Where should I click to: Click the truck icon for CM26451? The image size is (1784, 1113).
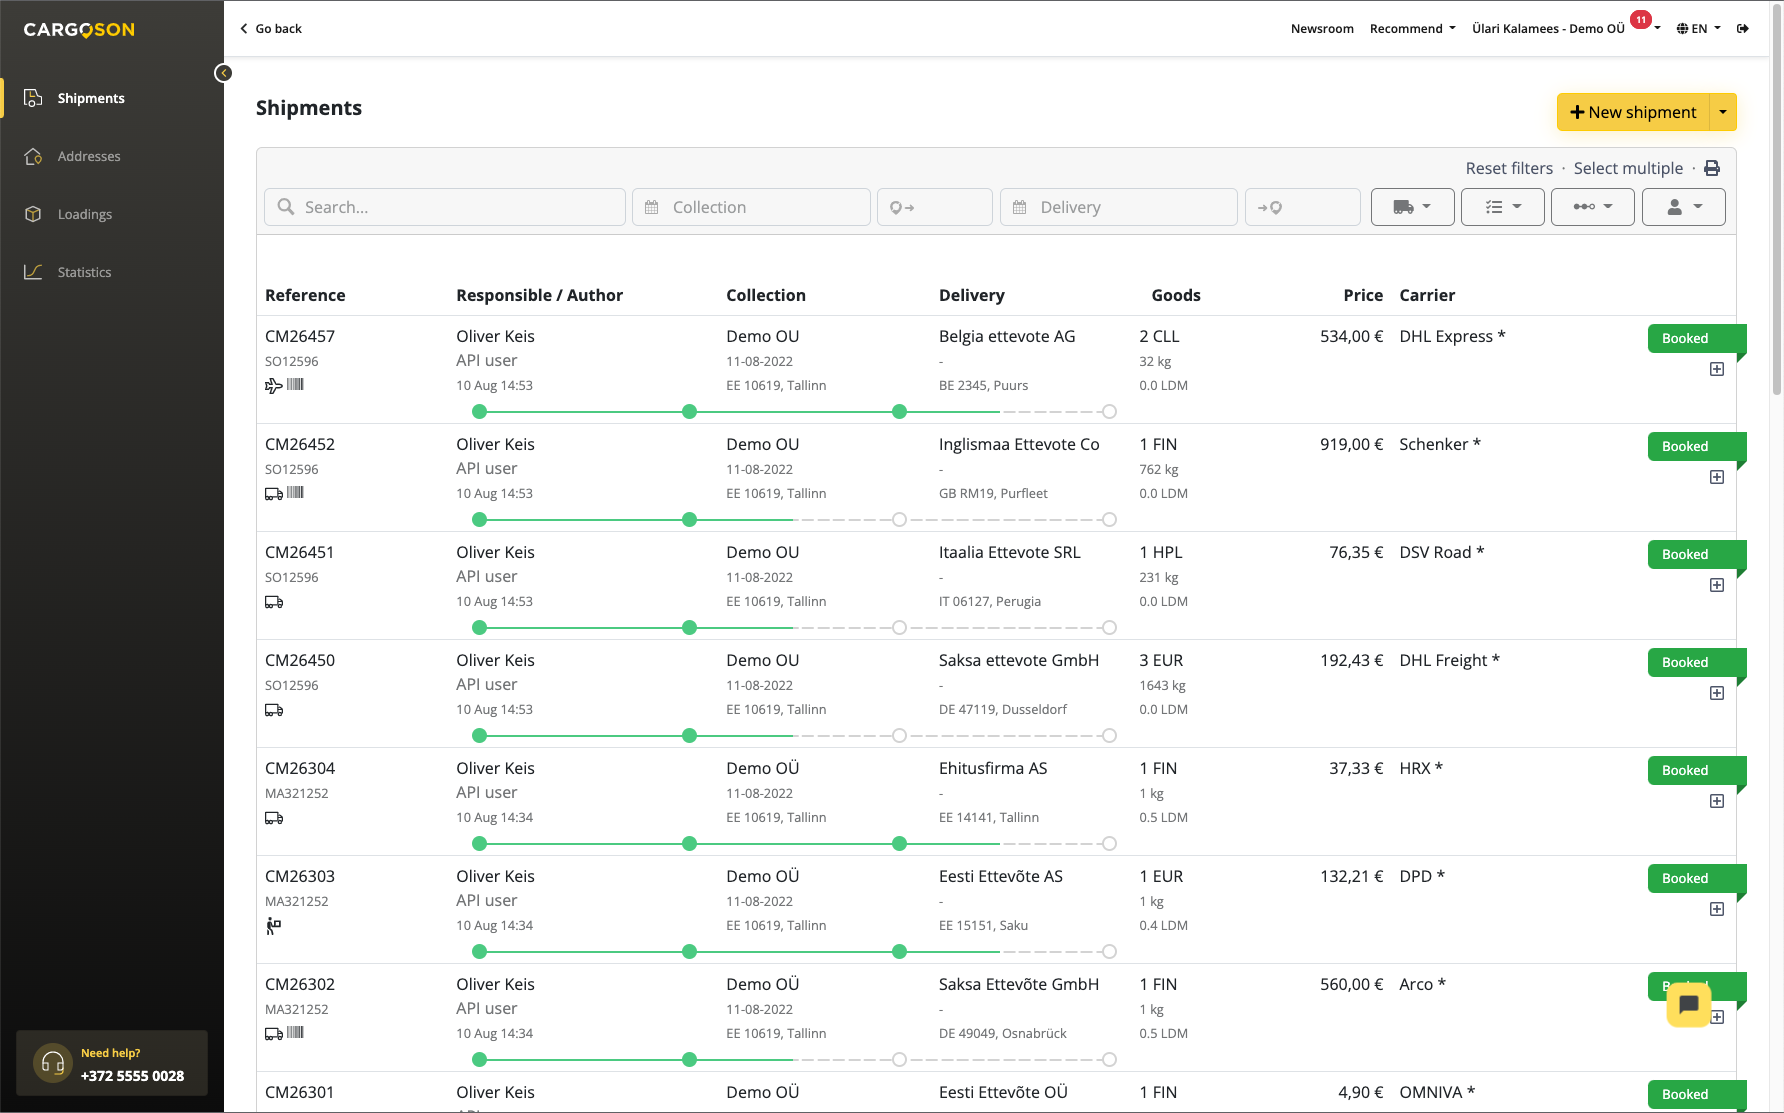pyautogui.click(x=274, y=602)
